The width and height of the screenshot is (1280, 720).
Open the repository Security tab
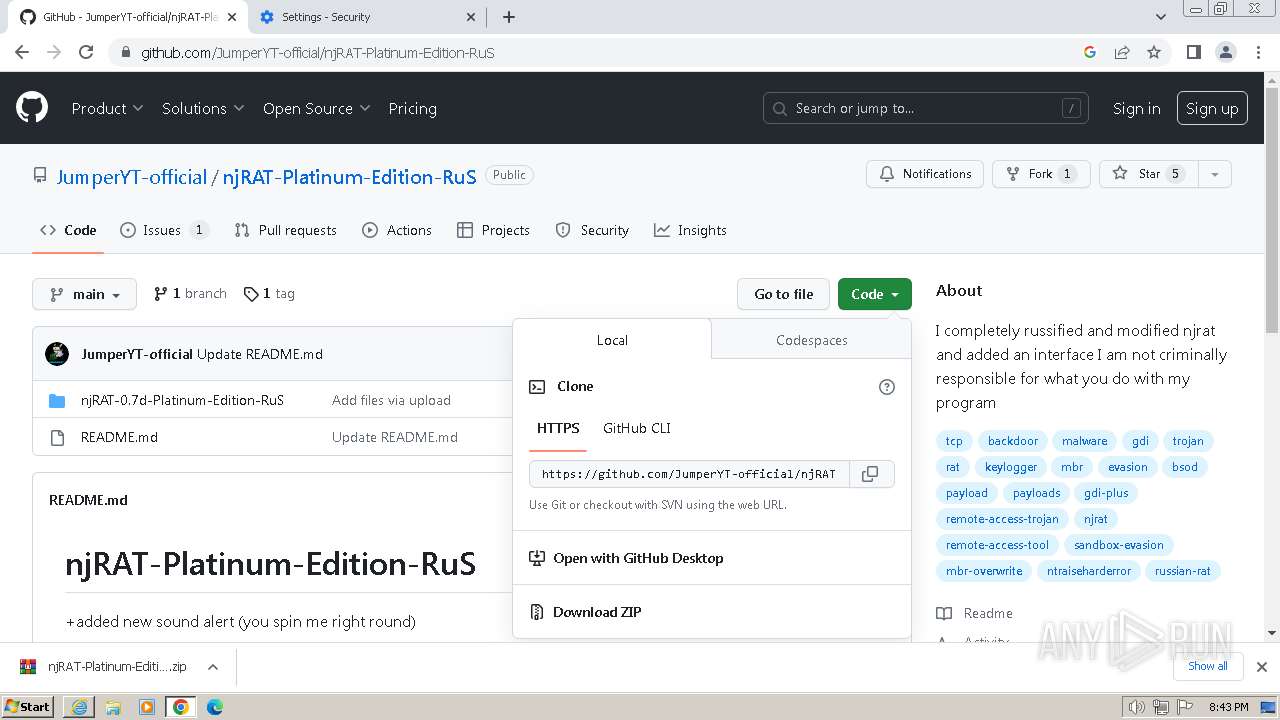[592, 230]
